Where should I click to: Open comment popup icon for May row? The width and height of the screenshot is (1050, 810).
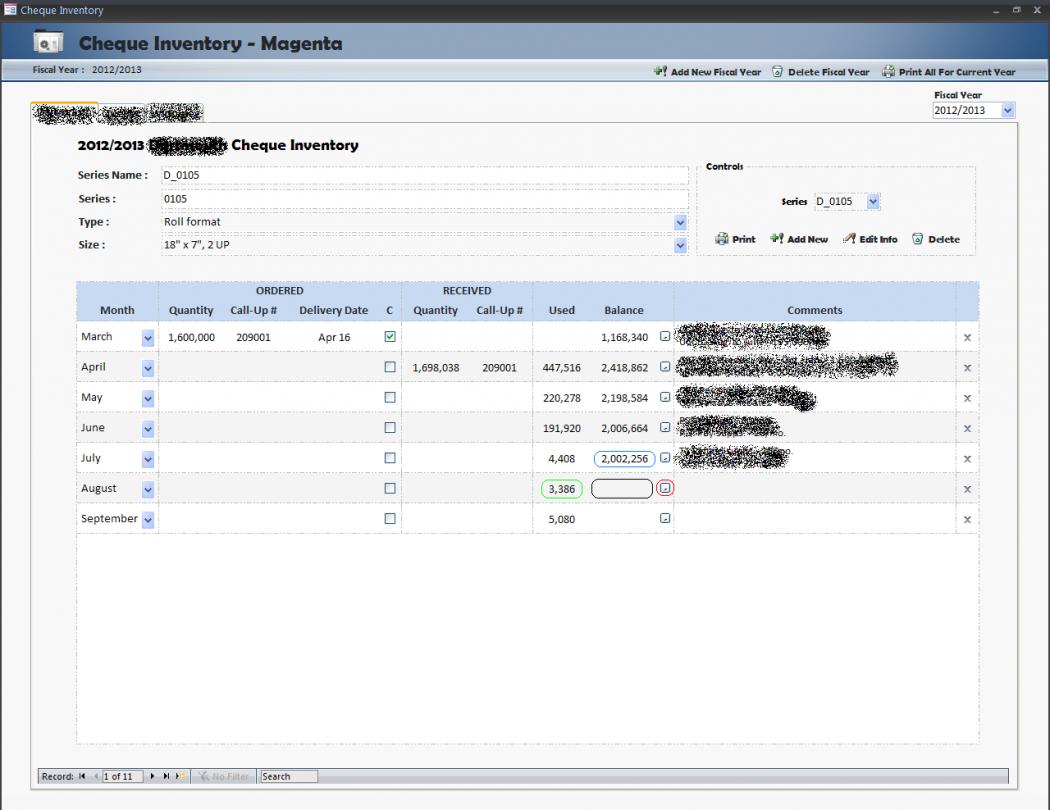click(x=665, y=397)
